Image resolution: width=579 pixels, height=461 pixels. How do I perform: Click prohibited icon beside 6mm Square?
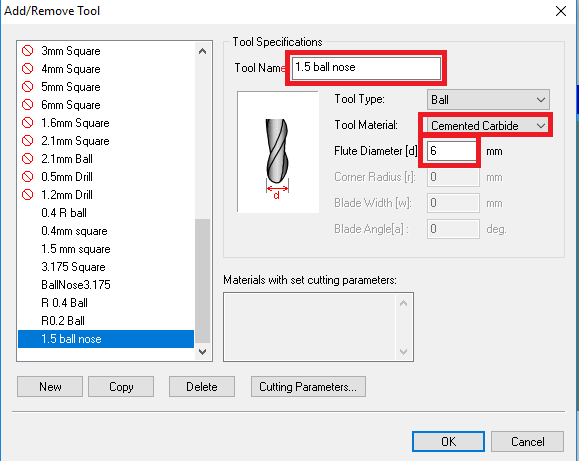pos(28,105)
